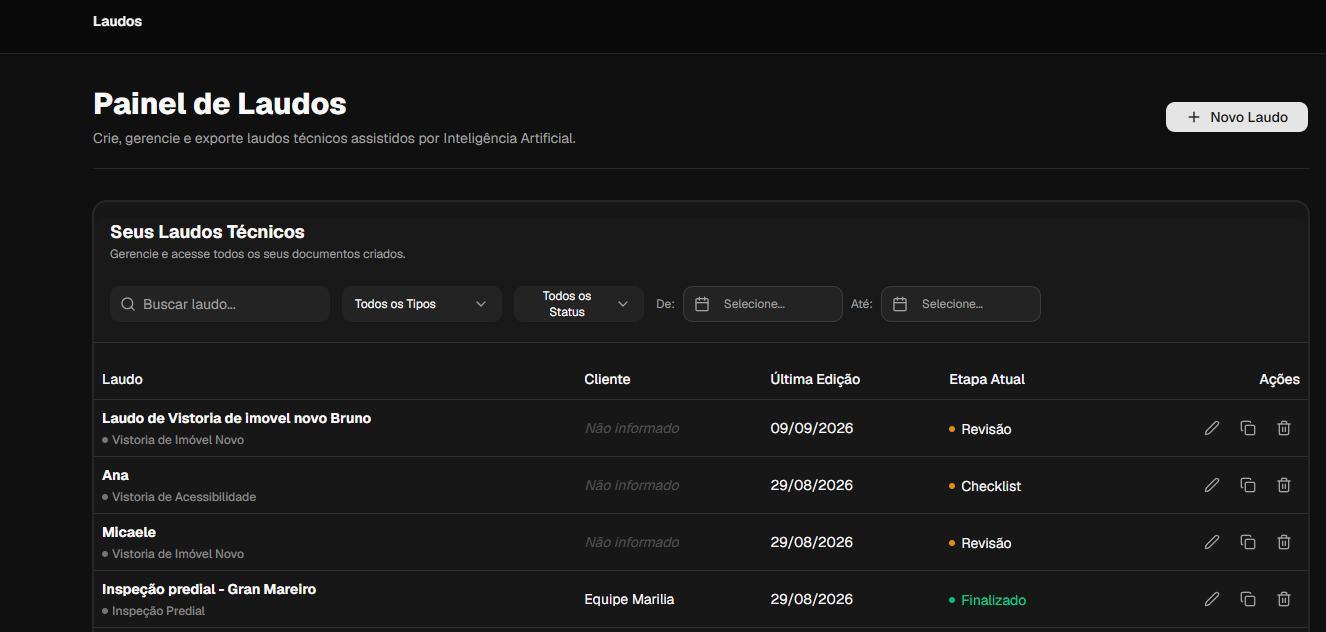Image resolution: width=1326 pixels, height=632 pixels.
Task: Focus the Buscar laudo search field
Action: tap(220, 304)
